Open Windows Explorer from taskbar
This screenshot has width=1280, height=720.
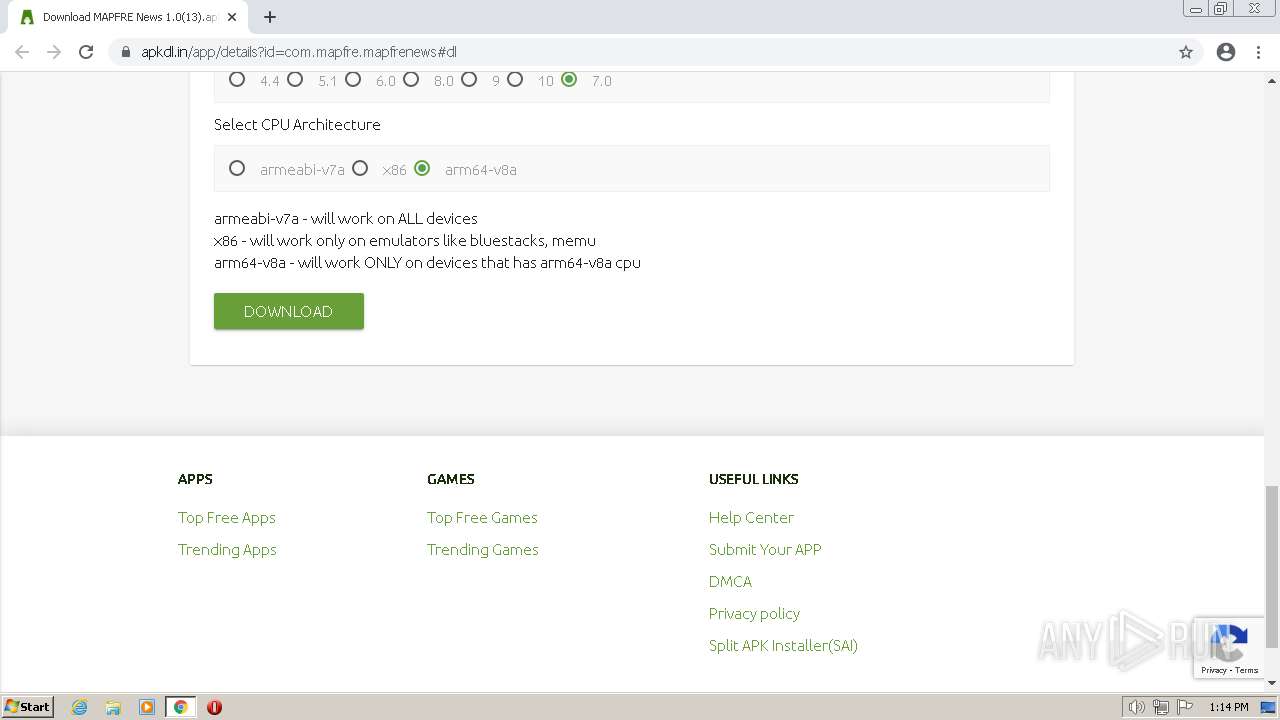pyautogui.click(x=113, y=707)
